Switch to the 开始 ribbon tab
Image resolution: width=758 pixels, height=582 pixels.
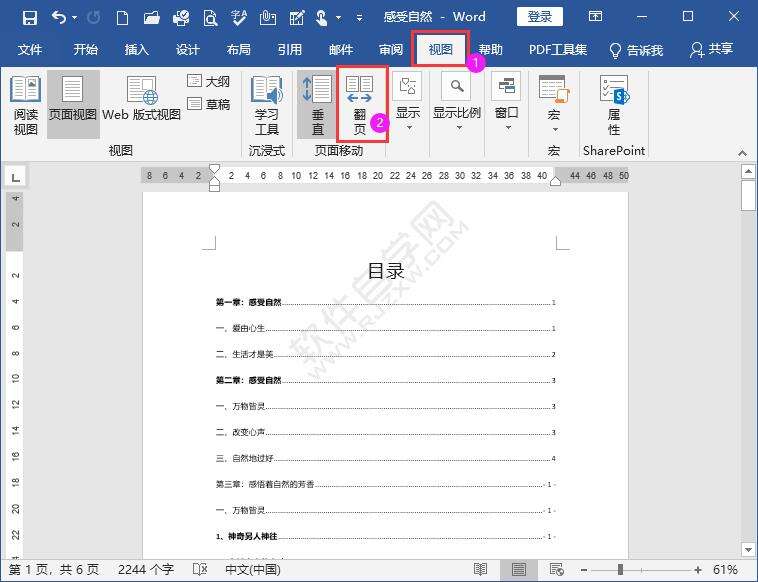pyautogui.click(x=86, y=49)
